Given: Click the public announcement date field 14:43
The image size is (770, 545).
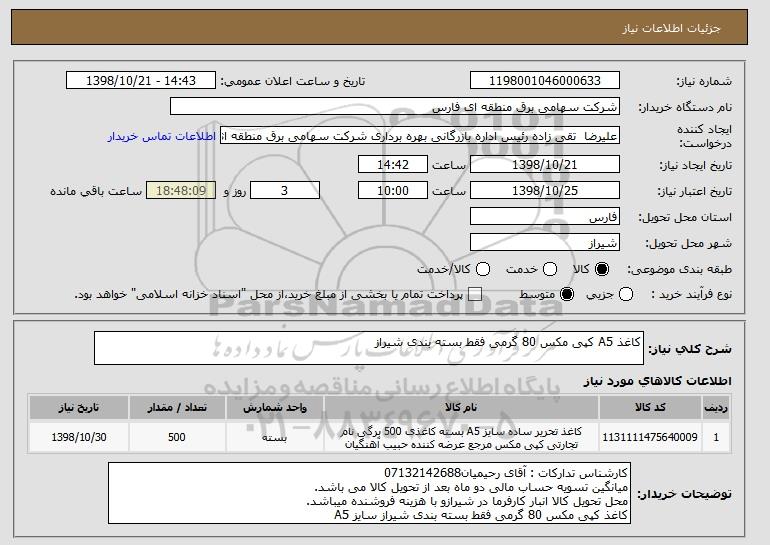Looking at the screenshot, I should pos(141,81).
